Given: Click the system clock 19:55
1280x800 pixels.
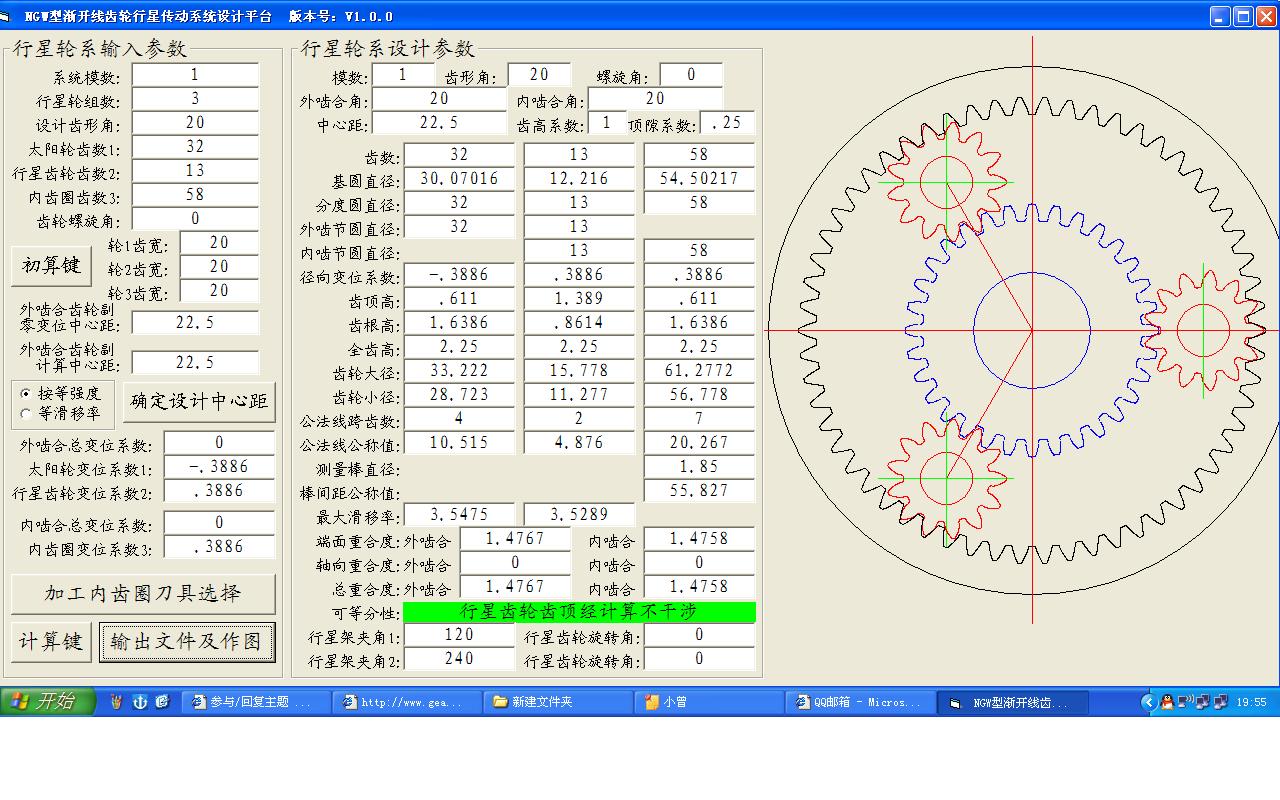Looking at the screenshot, I should (1251, 702).
